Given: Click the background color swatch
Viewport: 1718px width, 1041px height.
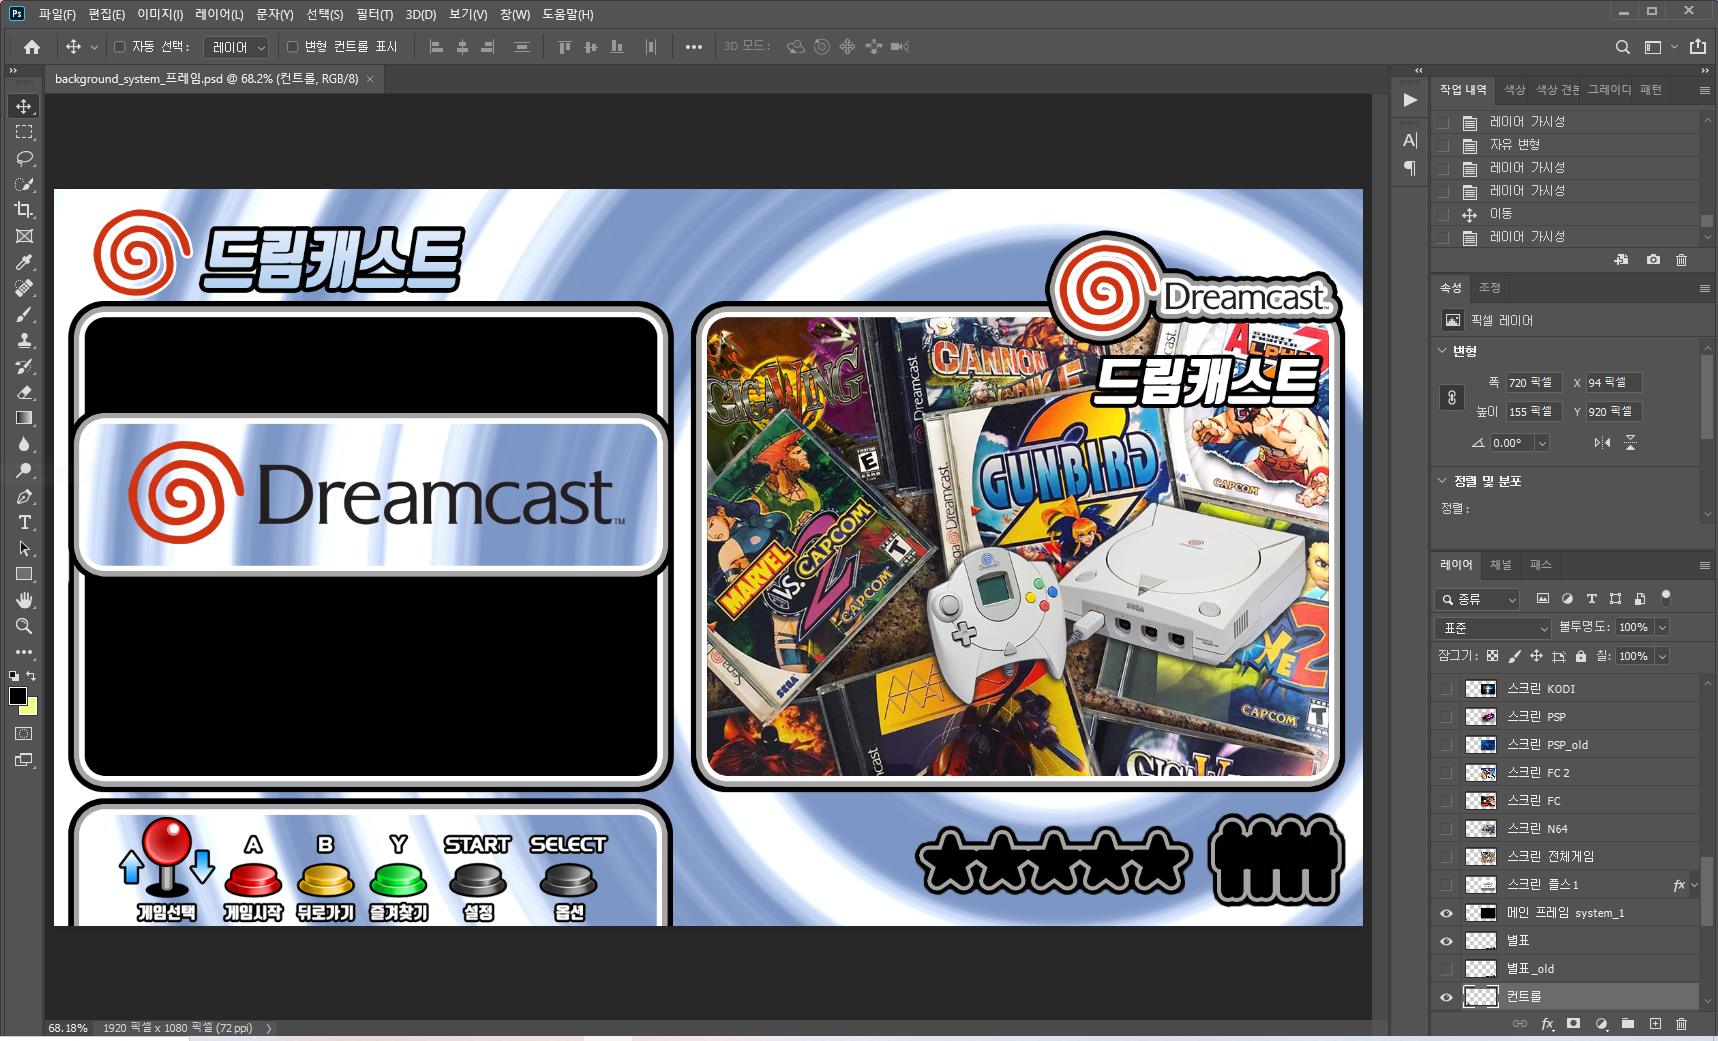Looking at the screenshot, I should coord(30,708).
